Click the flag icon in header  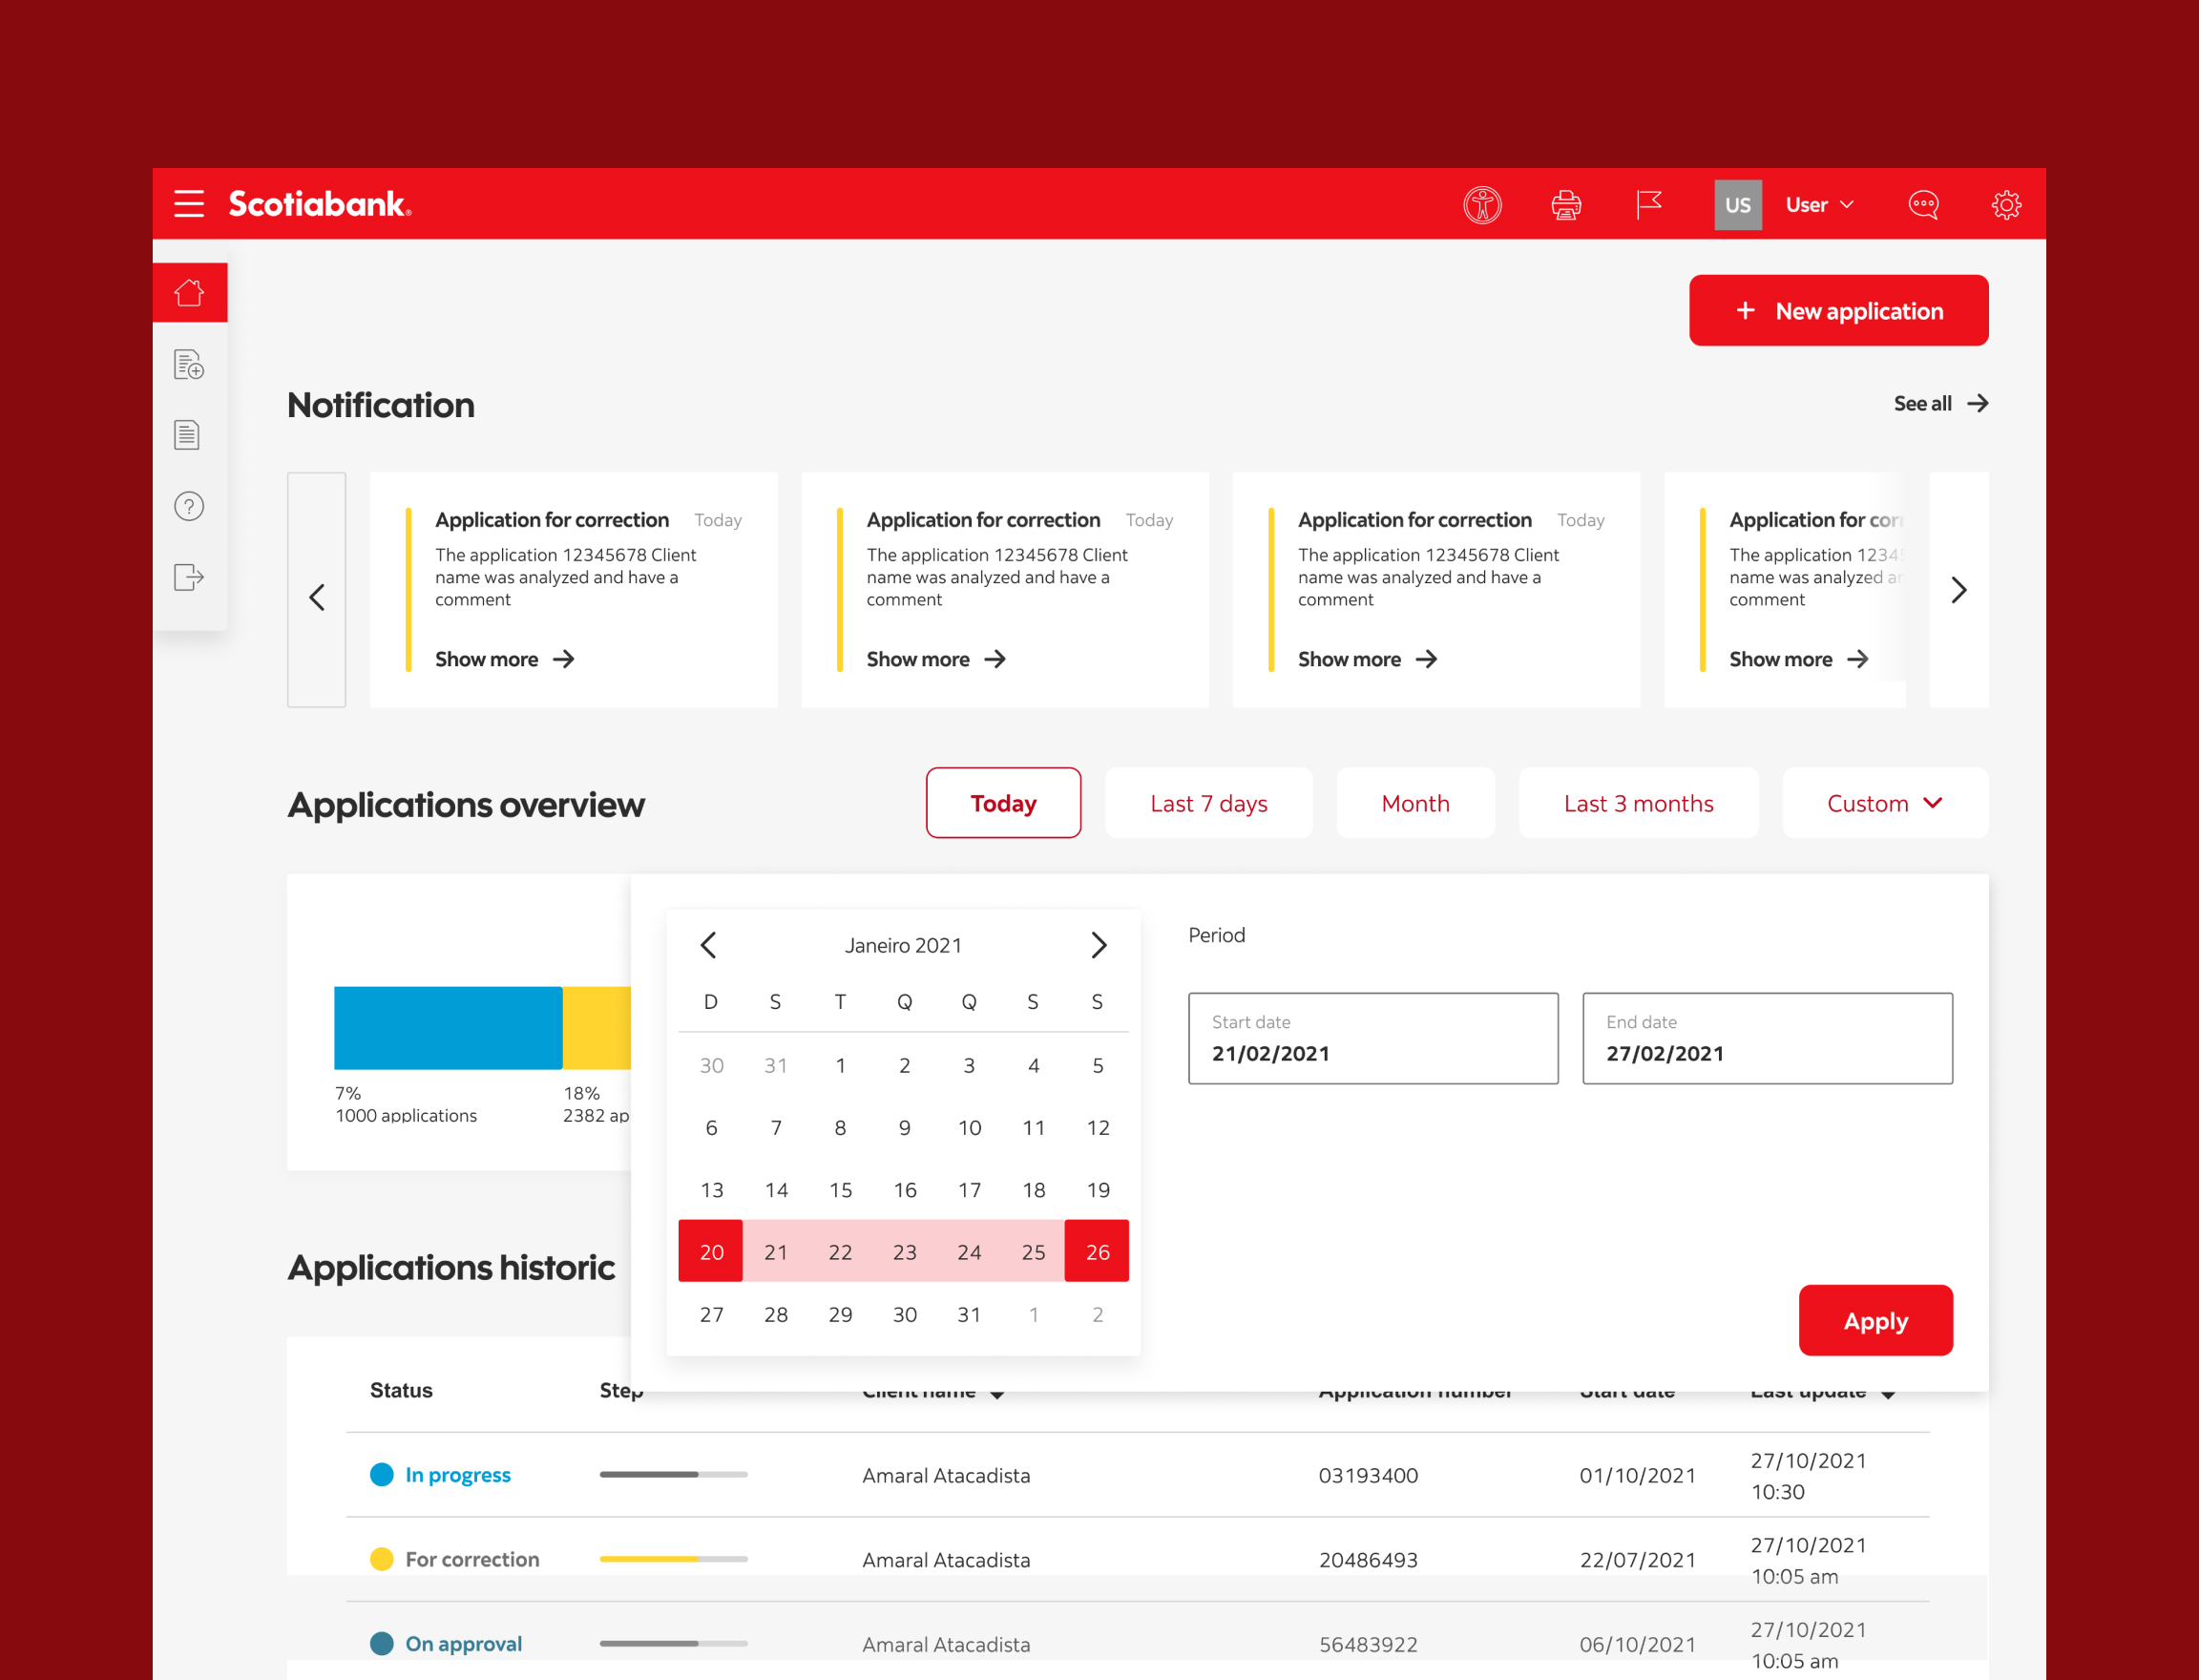point(1649,205)
